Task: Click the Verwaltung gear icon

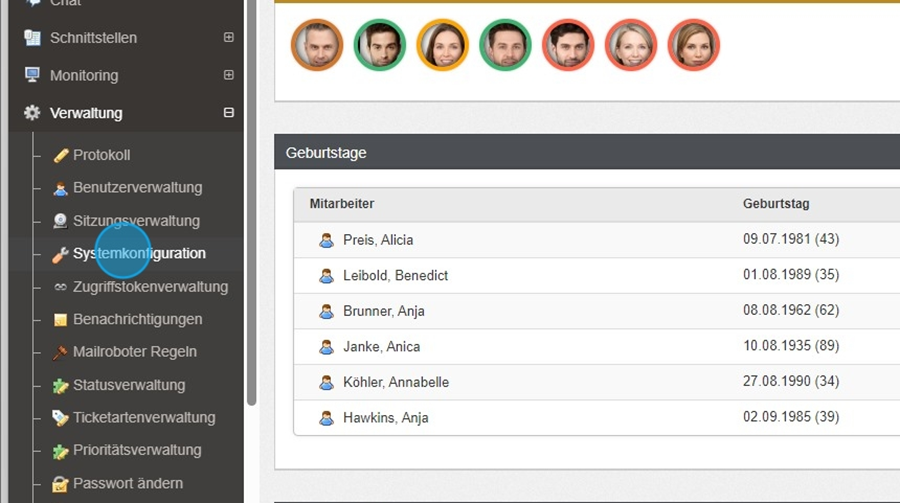Action: (x=32, y=113)
